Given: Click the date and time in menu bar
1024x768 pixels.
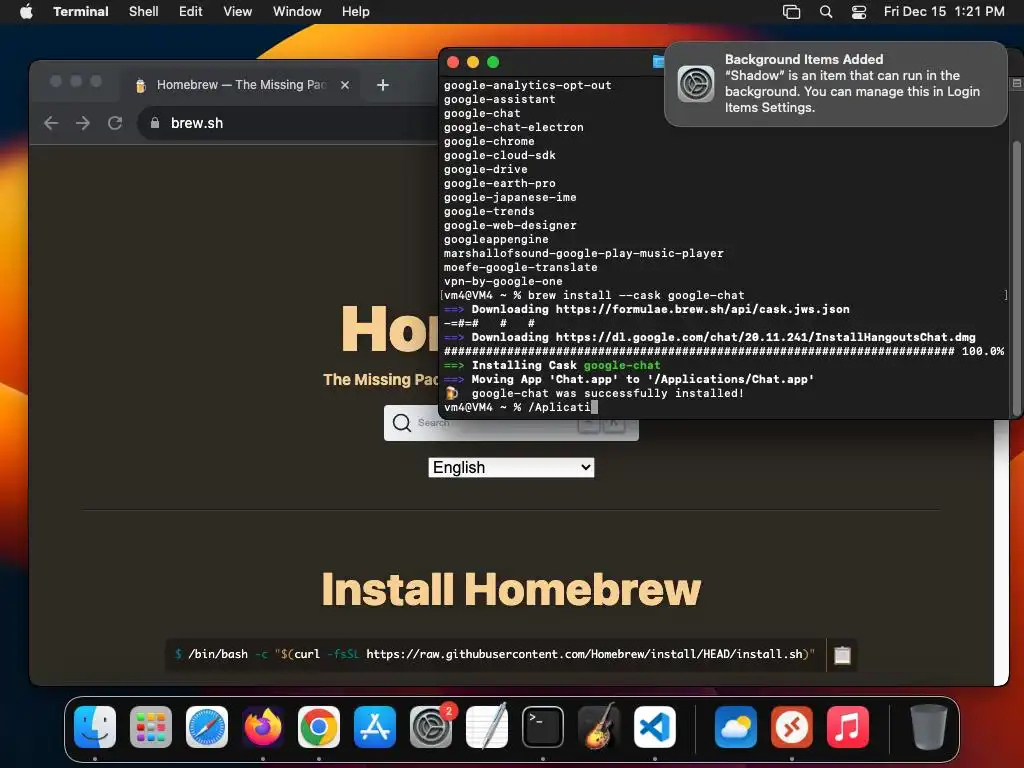Looking at the screenshot, I should coord(944,11).
